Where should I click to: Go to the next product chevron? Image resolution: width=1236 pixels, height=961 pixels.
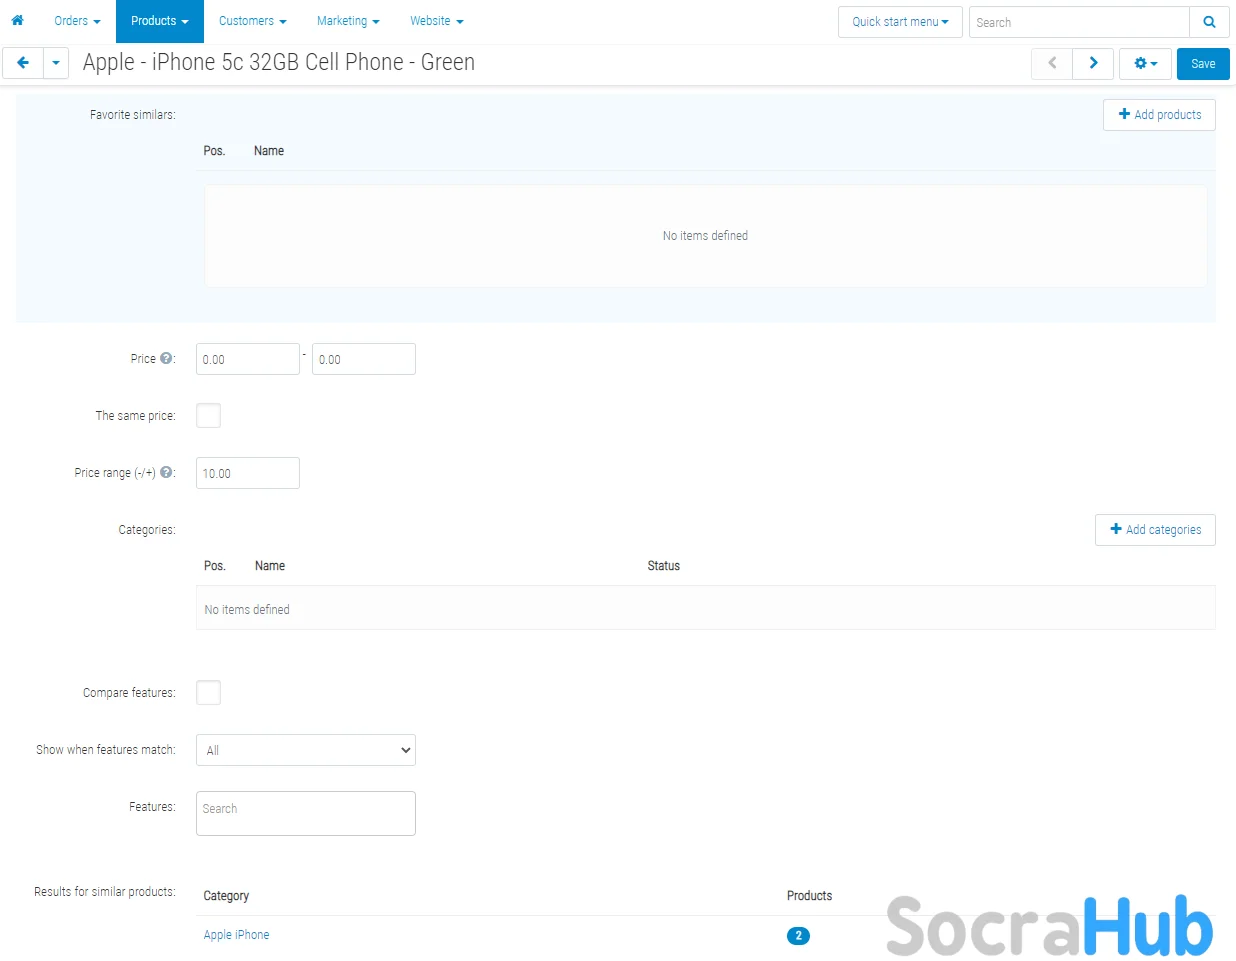coord(1093,63)
